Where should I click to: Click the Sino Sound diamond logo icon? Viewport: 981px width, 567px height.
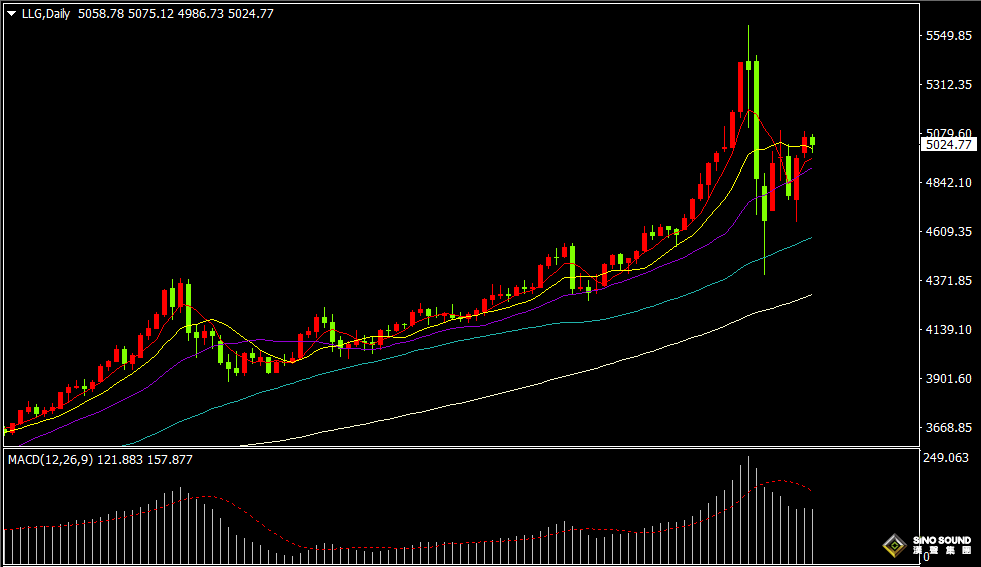pyautogui.click(x=893, y=545)
